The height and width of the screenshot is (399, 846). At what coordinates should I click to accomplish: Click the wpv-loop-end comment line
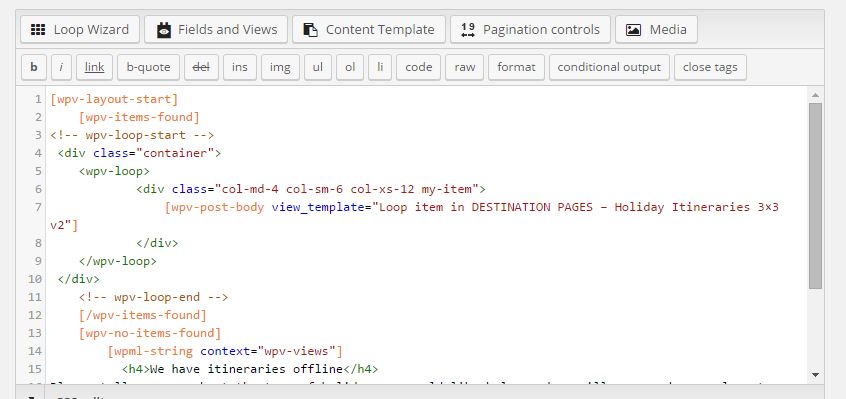point(154,297)
